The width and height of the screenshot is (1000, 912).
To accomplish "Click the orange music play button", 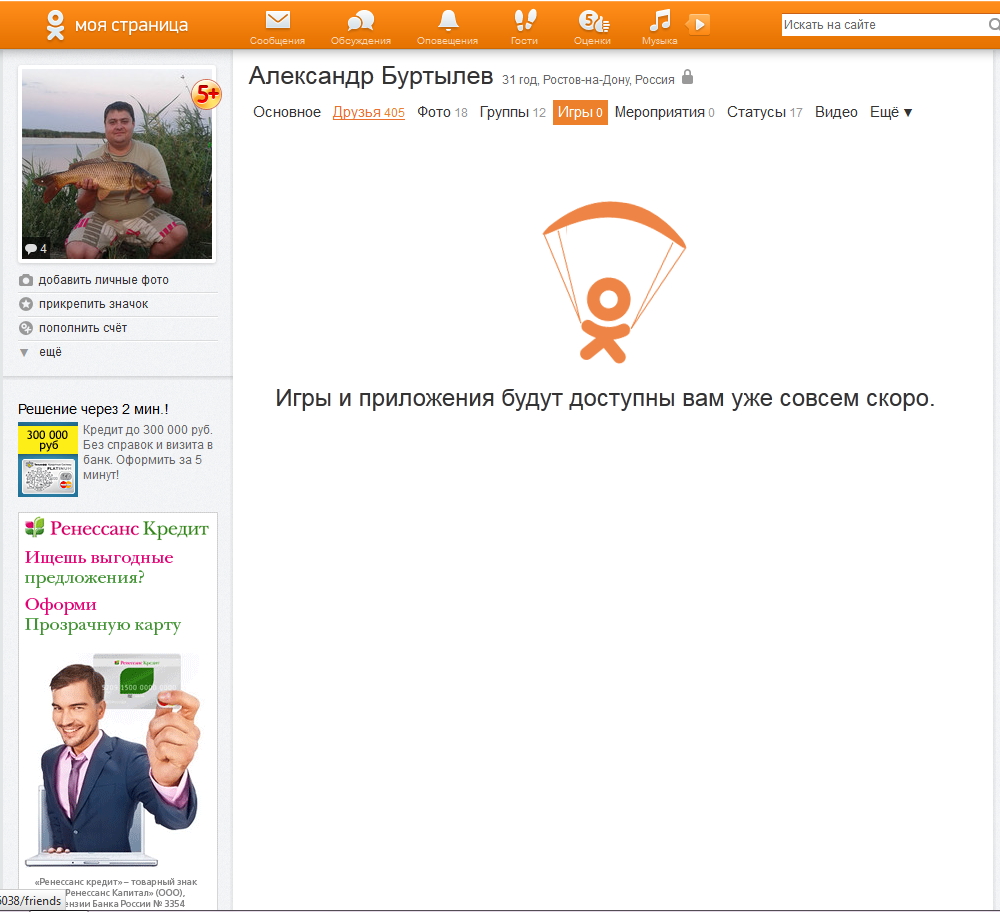I will point(698,25).
